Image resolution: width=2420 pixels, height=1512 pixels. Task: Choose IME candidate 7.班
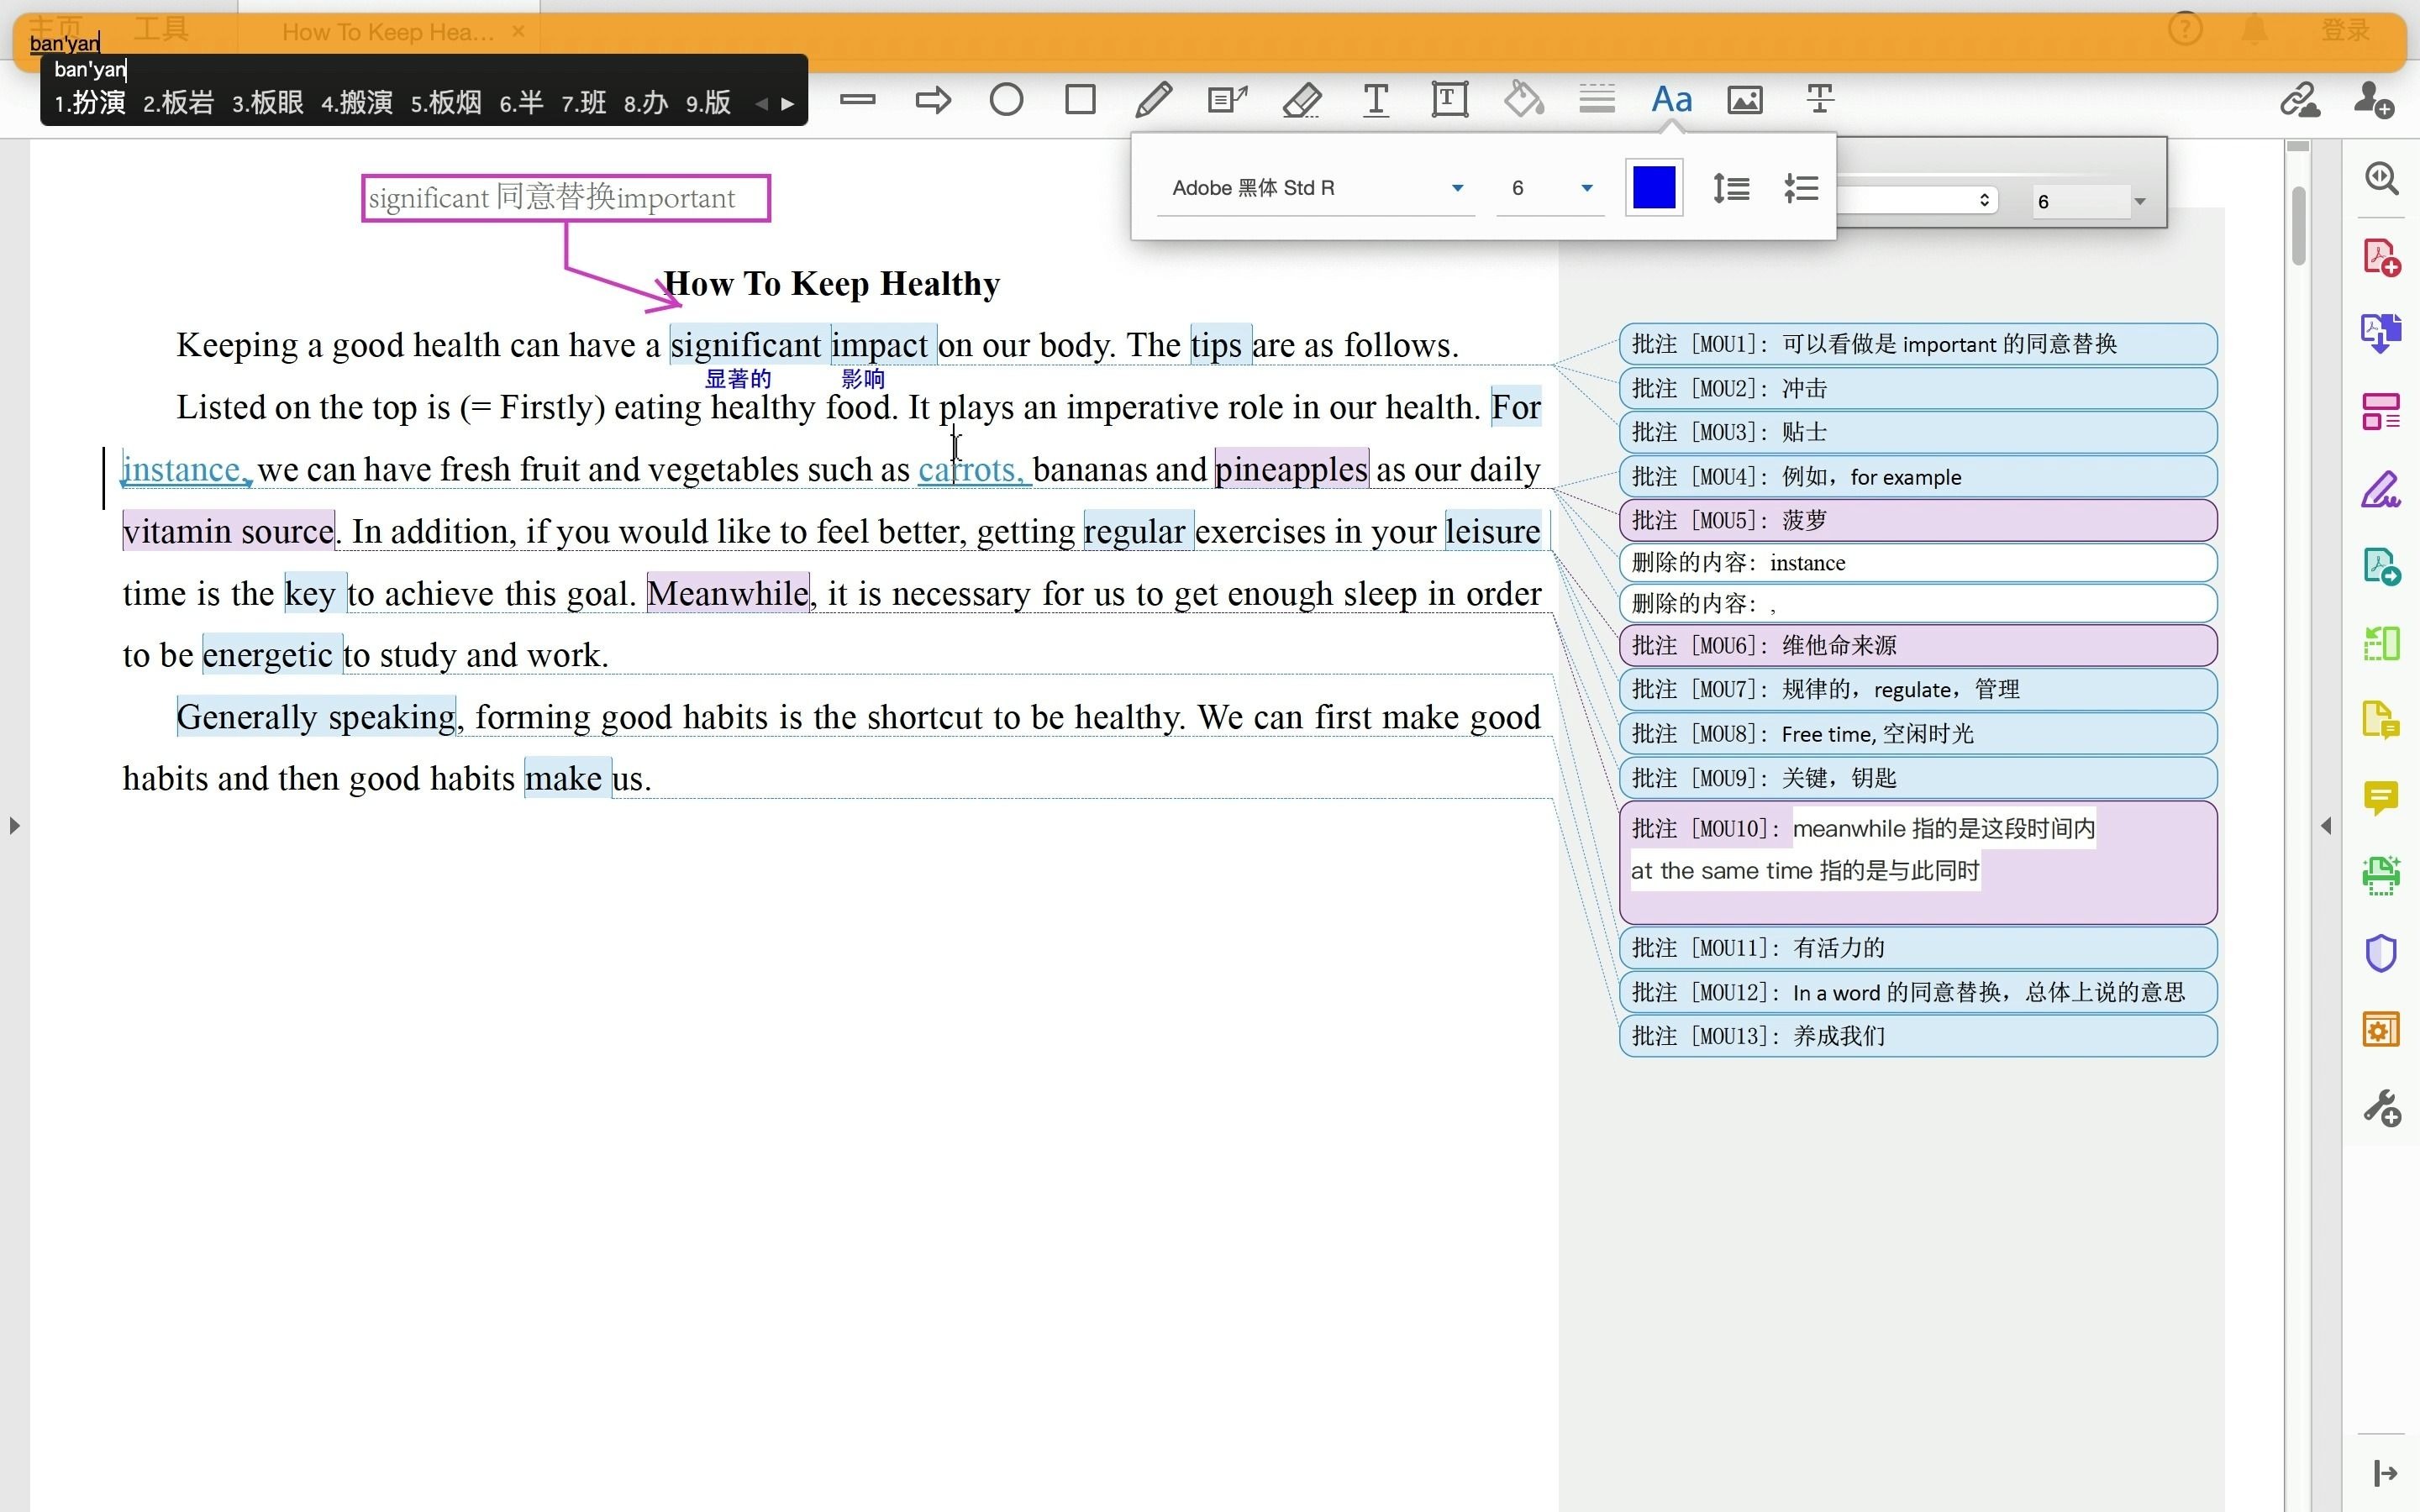tap(583, 103)
